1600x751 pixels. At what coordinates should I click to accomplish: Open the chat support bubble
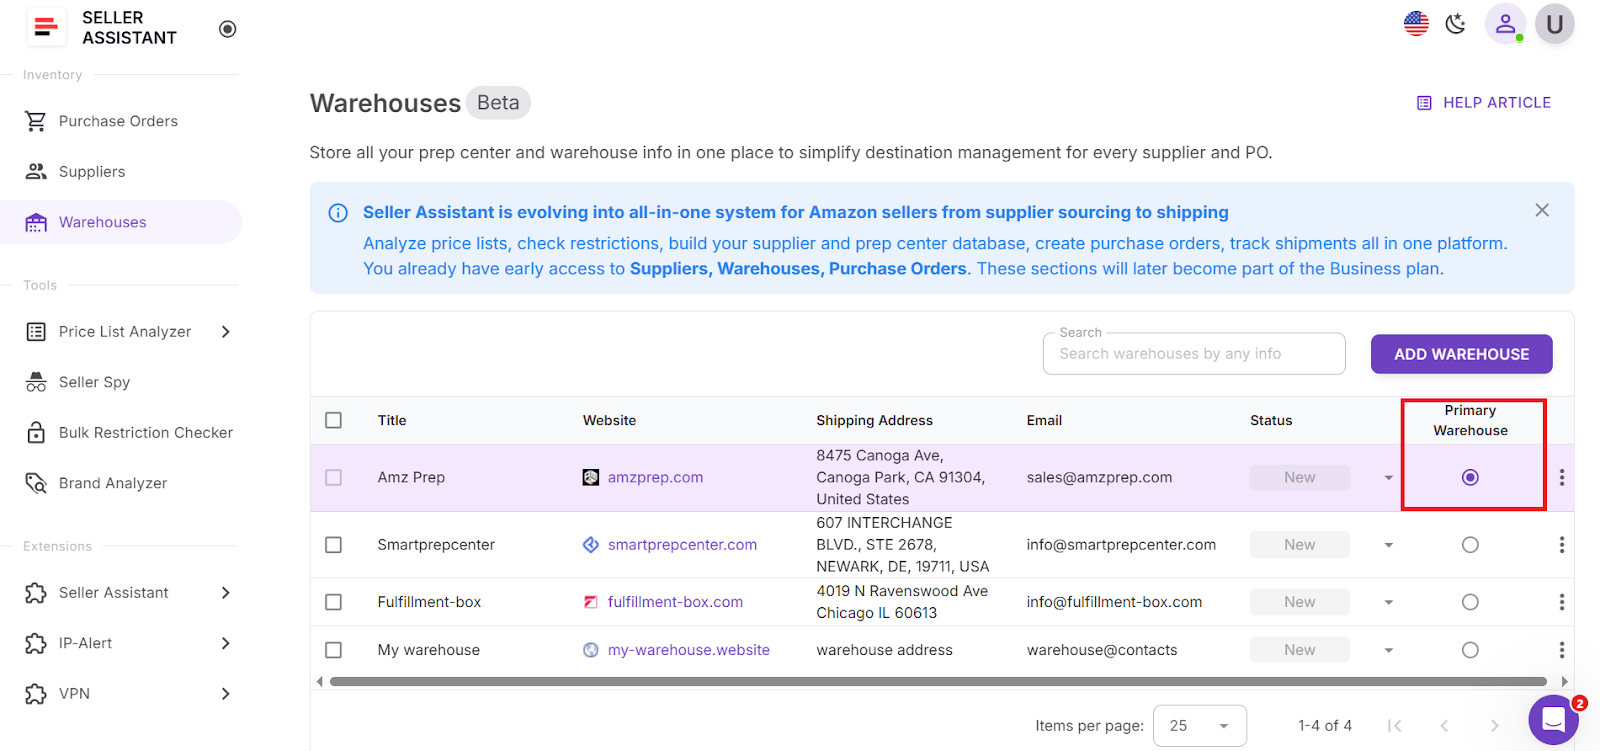[x=1553, y=719]
